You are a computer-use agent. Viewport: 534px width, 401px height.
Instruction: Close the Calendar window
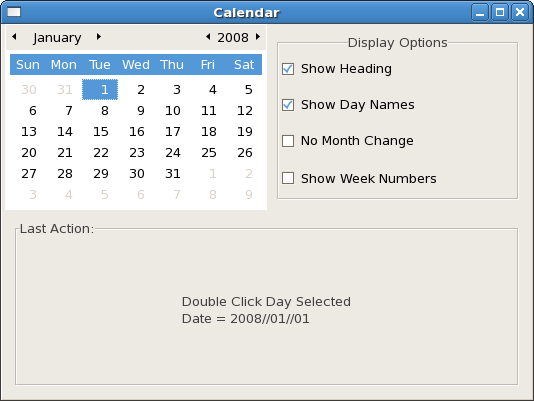(x=520, y=13)
